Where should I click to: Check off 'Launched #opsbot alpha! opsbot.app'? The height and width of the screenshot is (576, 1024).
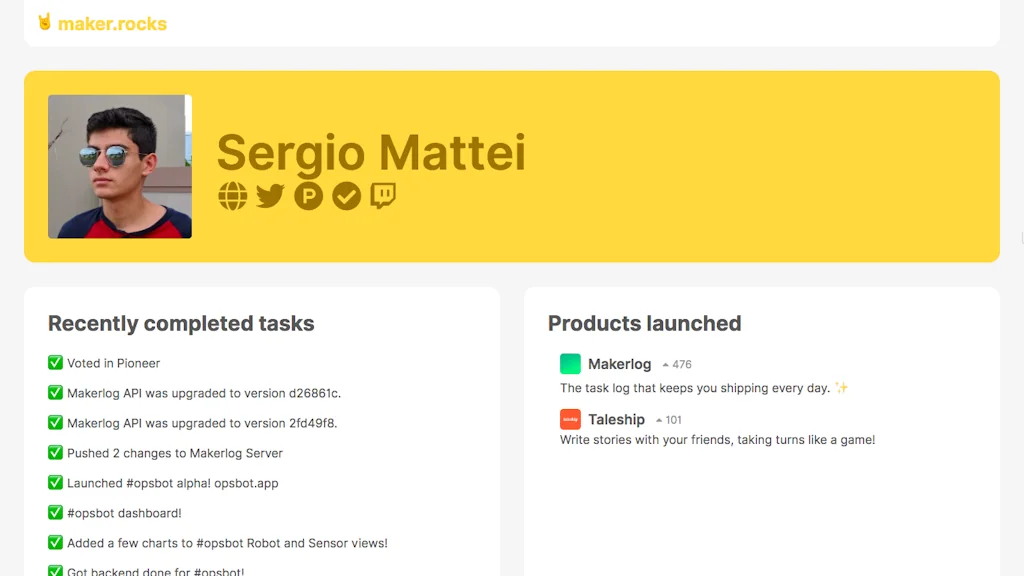tap(55, 483)
